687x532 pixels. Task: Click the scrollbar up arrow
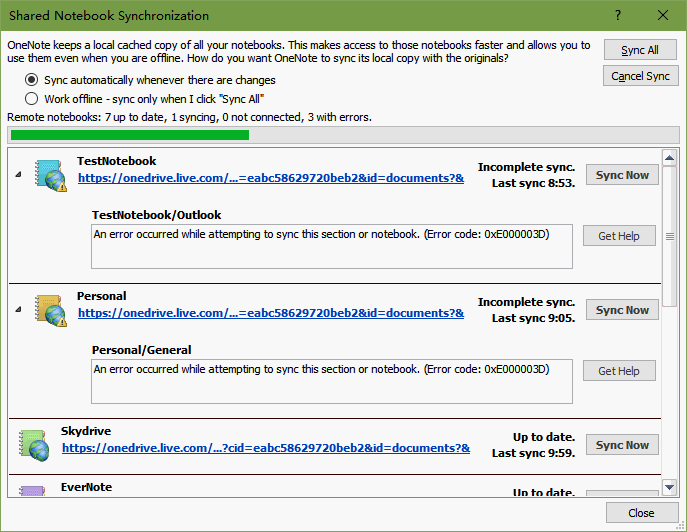pos(669,158)
